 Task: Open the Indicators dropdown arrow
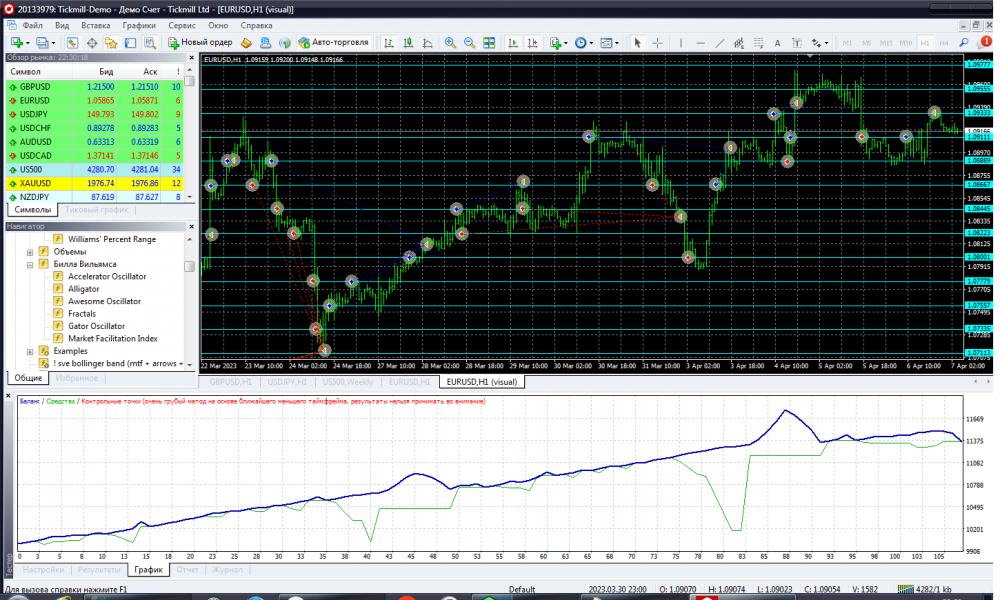566,43
